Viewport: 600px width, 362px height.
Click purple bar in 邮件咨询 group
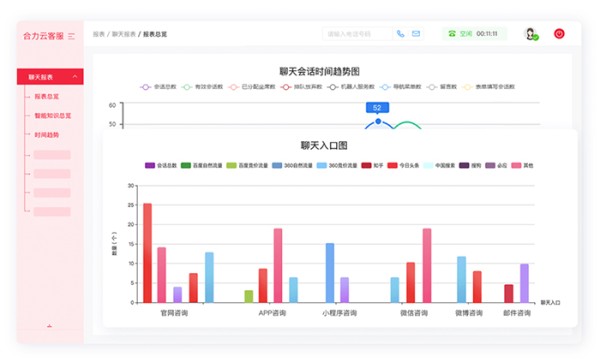524,283
